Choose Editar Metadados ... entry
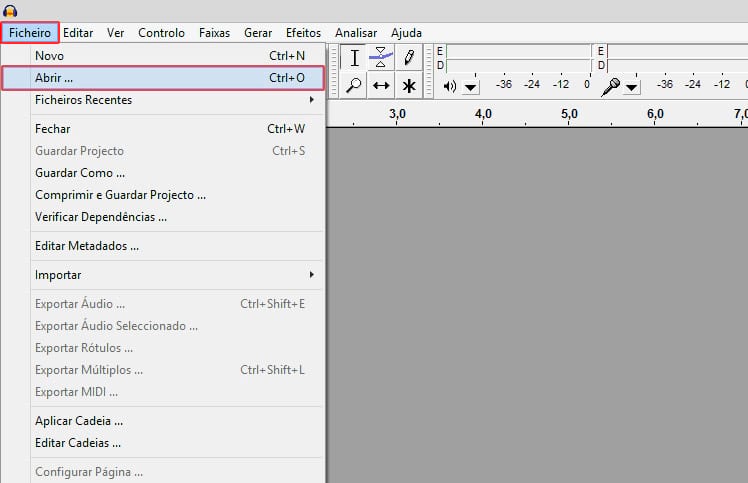748x483 pixels. click(163, 246)
